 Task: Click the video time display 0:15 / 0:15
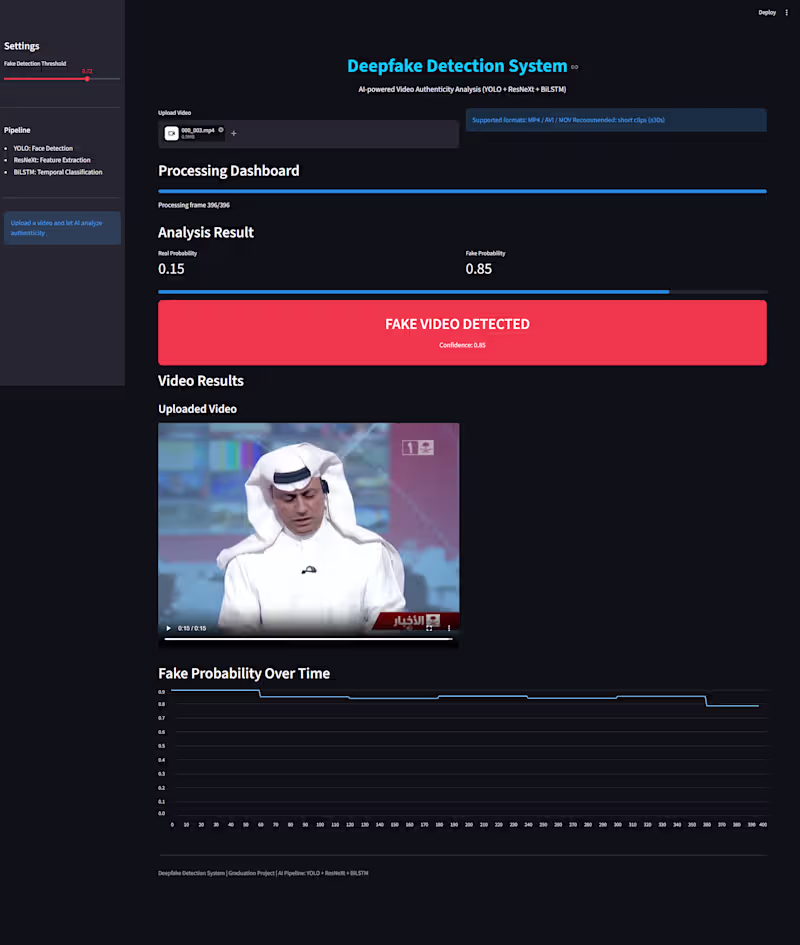click(192, 628)
